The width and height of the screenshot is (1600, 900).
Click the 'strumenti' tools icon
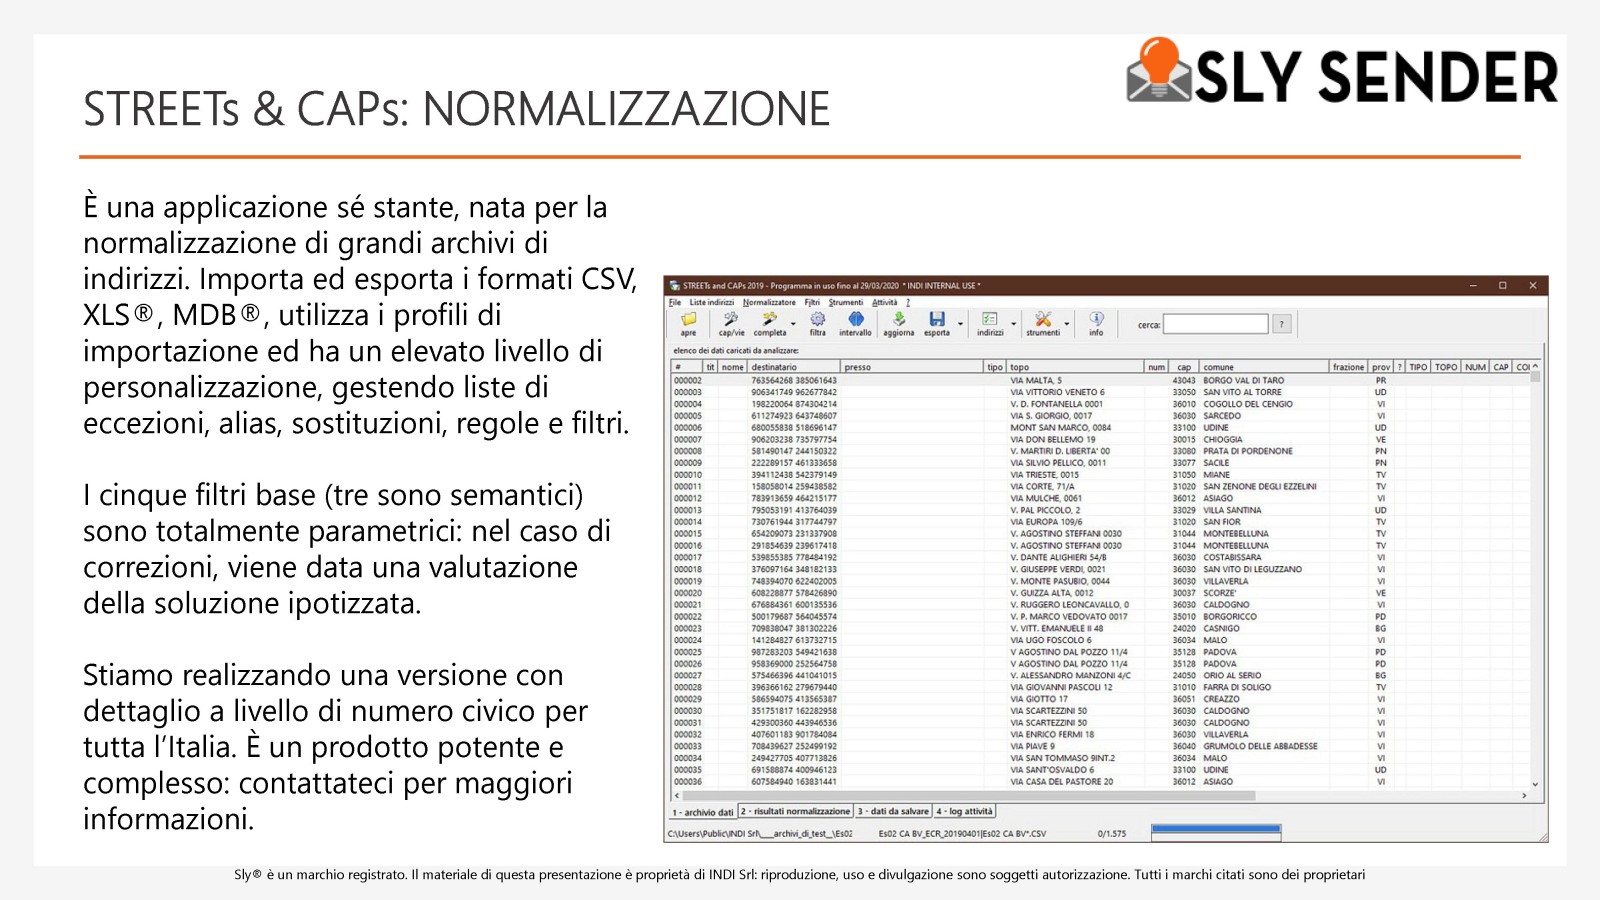click(x=1043, y=319)
